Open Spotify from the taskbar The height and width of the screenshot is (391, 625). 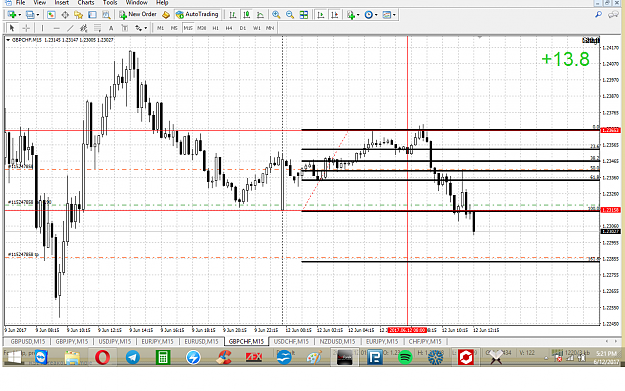[405, 357]
